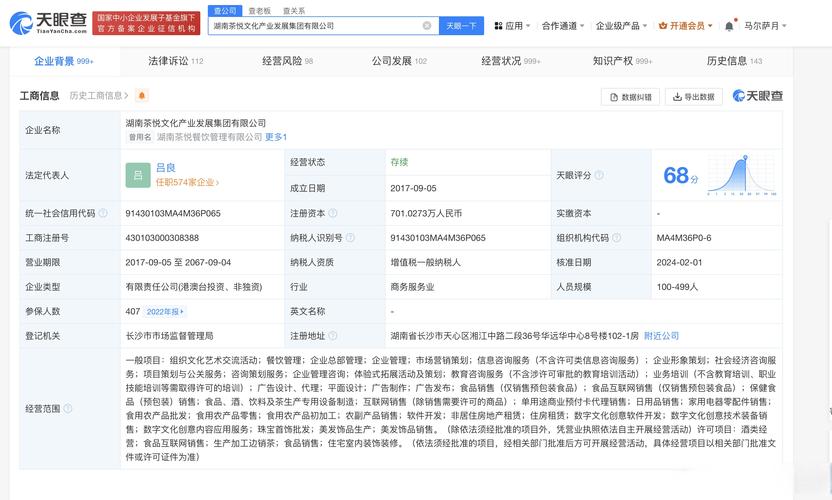Click the 存续 status text

(399, 162)
